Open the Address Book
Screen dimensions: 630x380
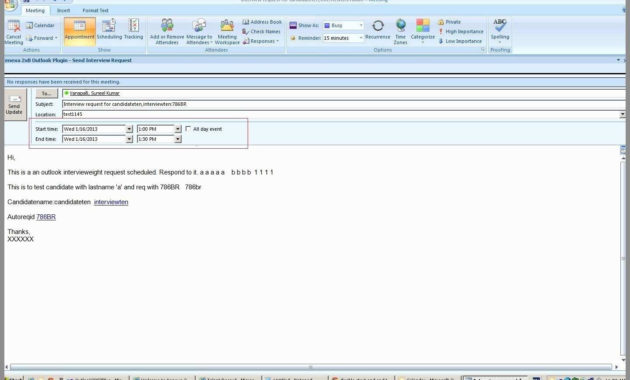(262, 22)
